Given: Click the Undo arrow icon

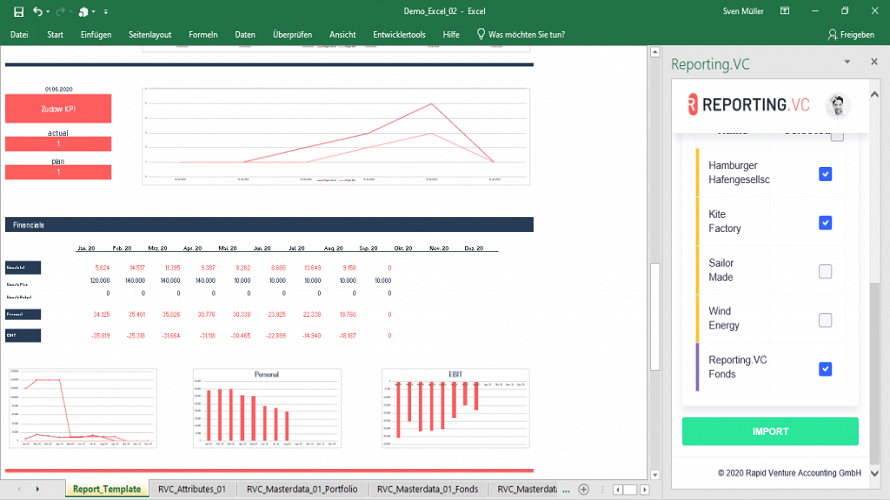Looking at the screenshot, I should (37, 11).
